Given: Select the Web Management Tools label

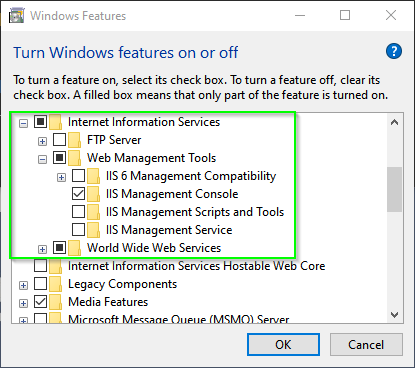Looking at the screenshot, I should coord(152,158).
